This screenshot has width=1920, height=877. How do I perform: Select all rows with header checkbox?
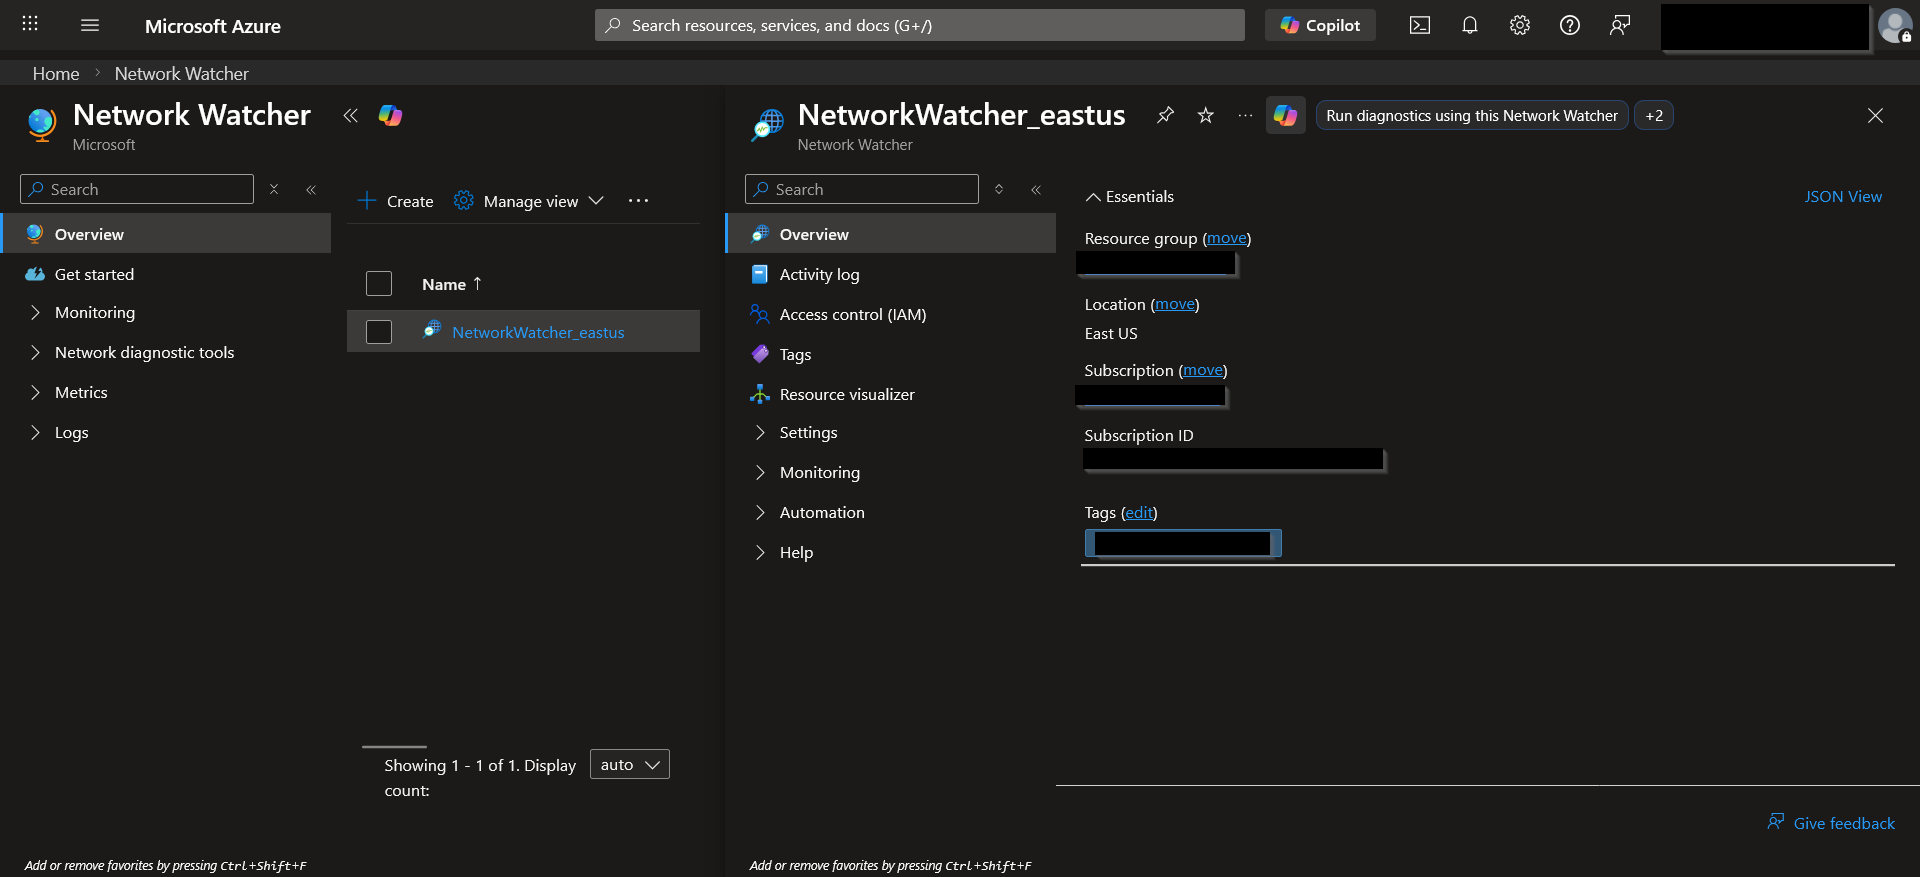[x=379, y=284]
